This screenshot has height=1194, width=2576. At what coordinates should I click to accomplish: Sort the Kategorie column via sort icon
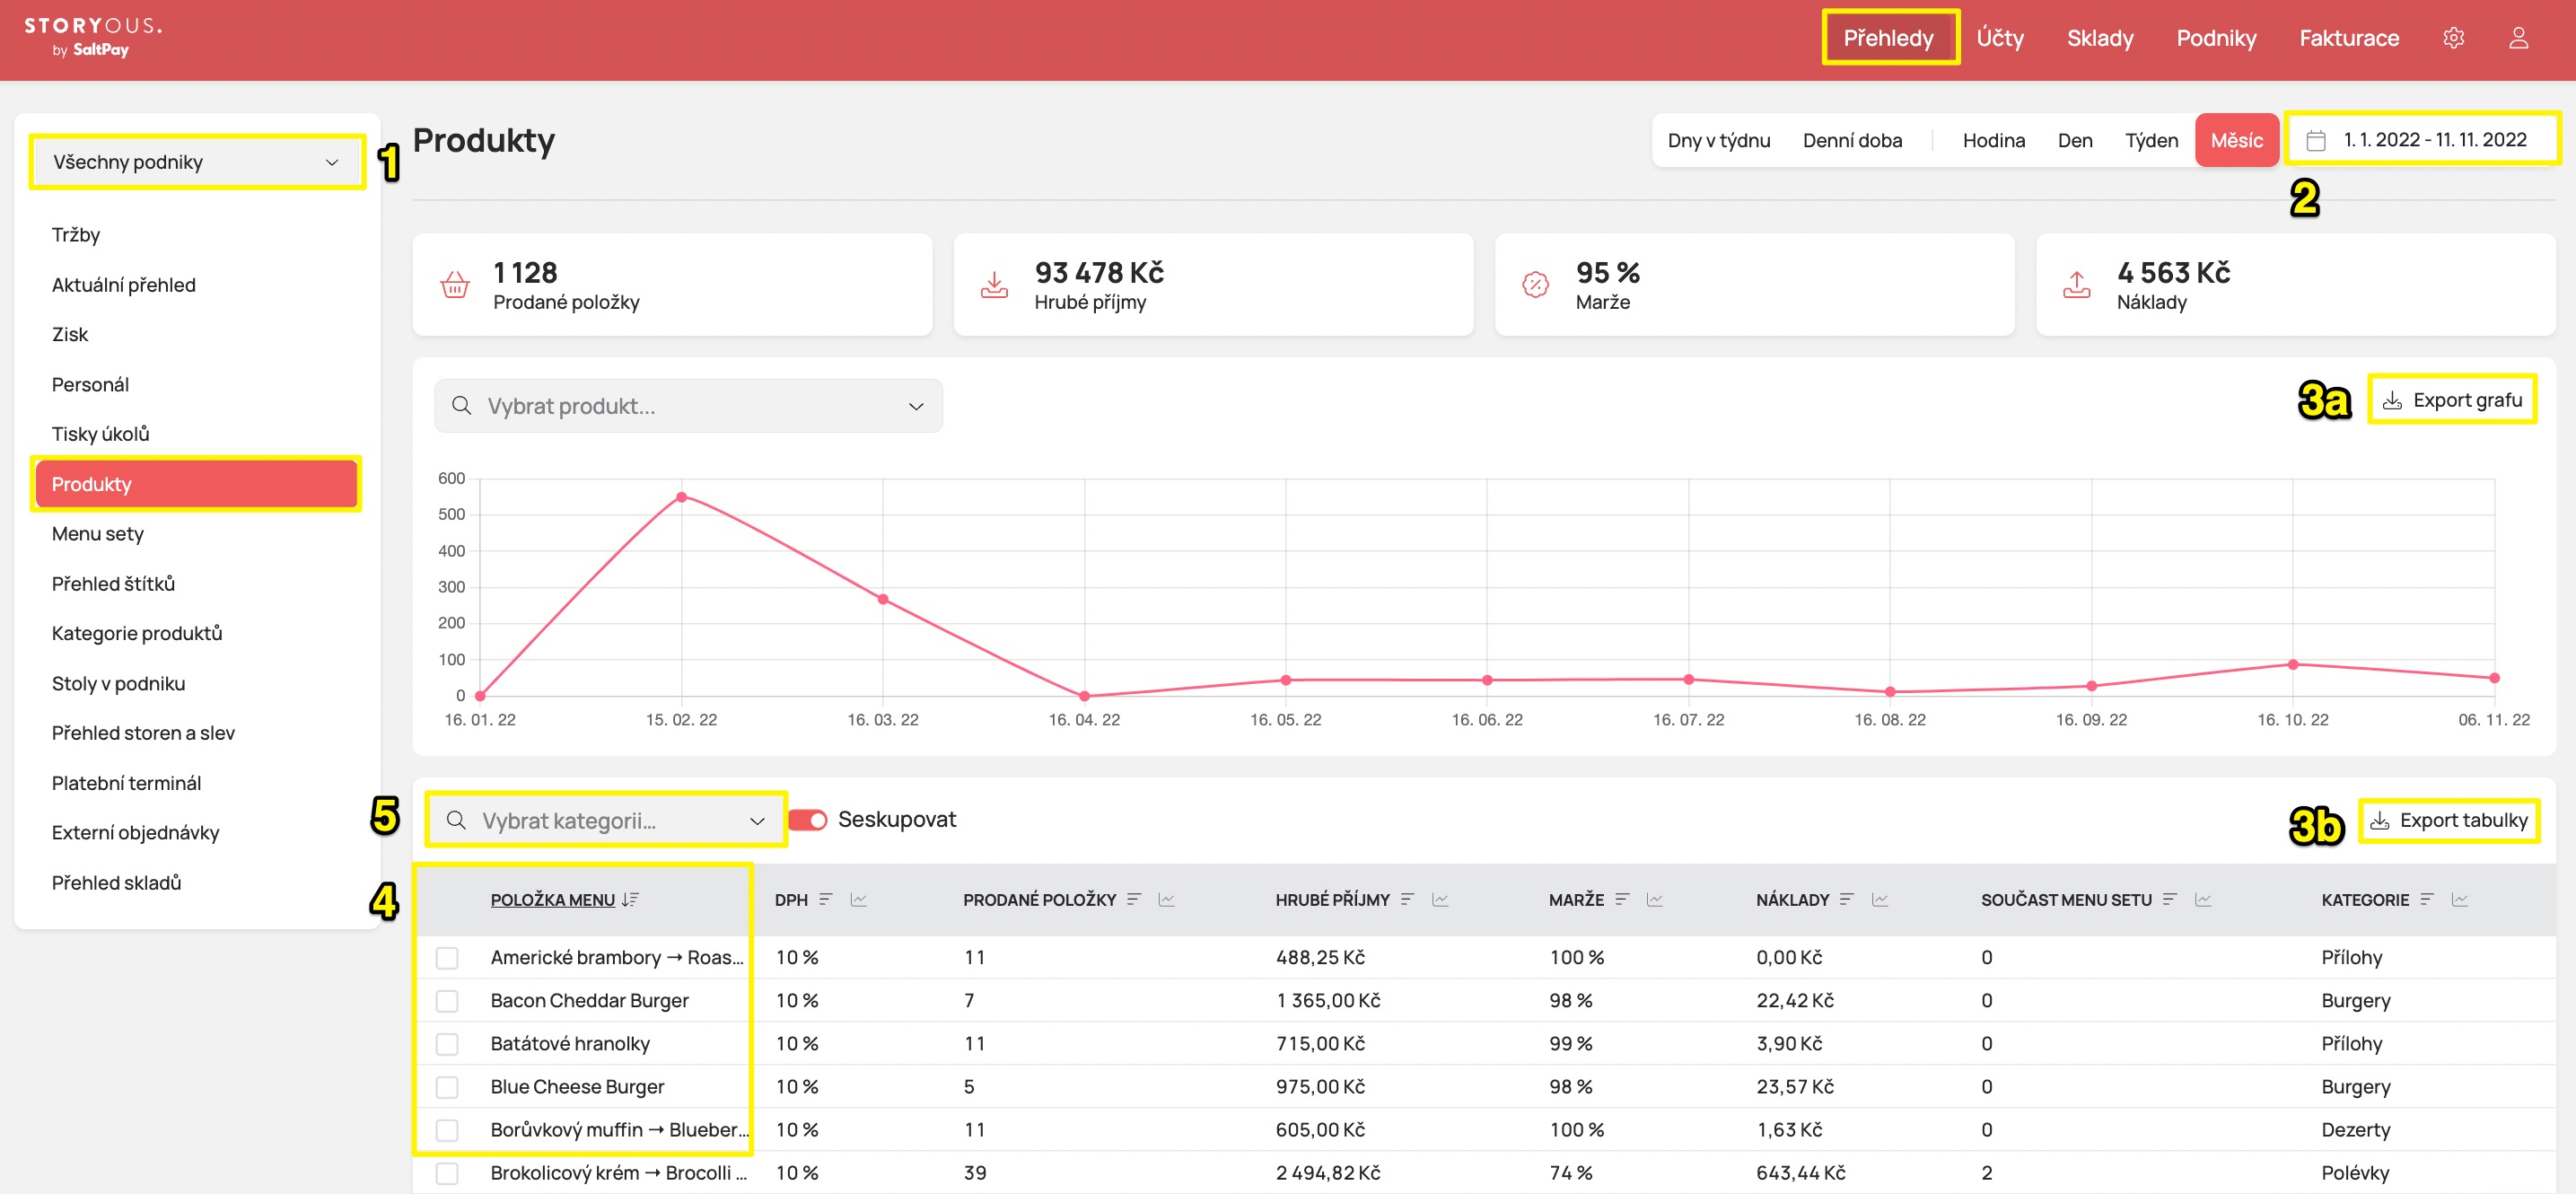2427,899
